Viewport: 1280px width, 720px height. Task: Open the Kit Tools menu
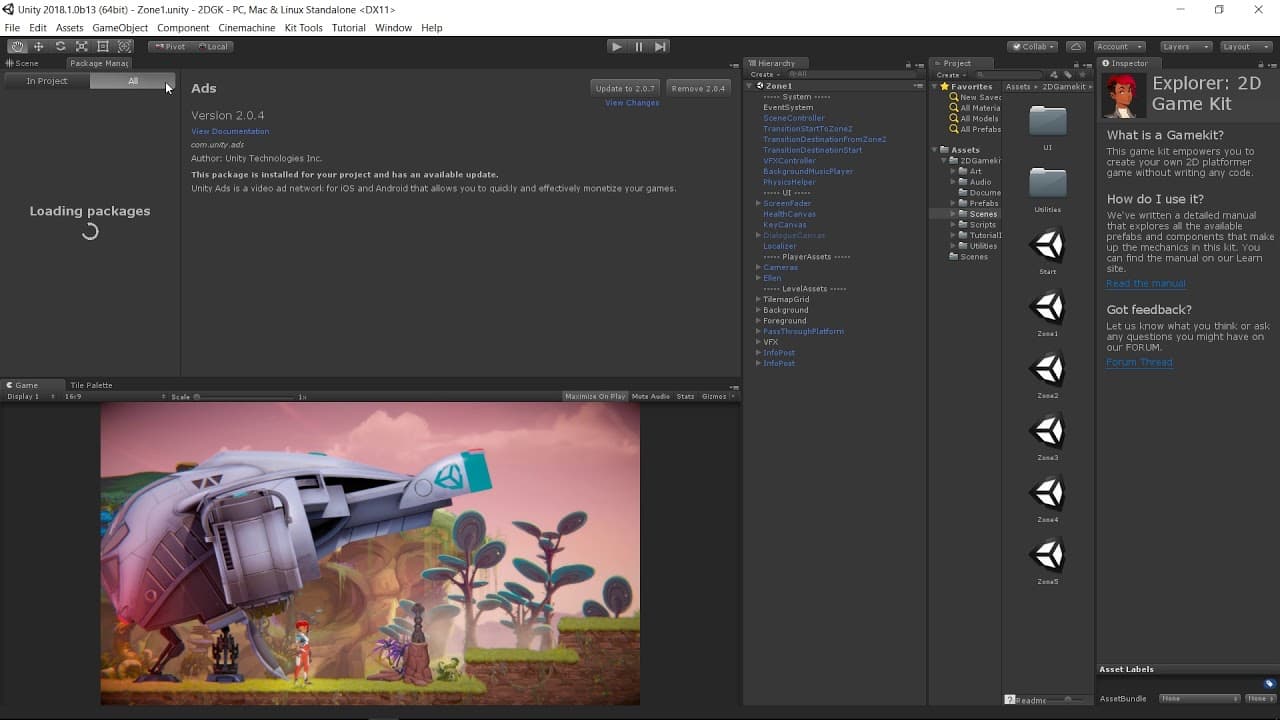tap(303, 28)
